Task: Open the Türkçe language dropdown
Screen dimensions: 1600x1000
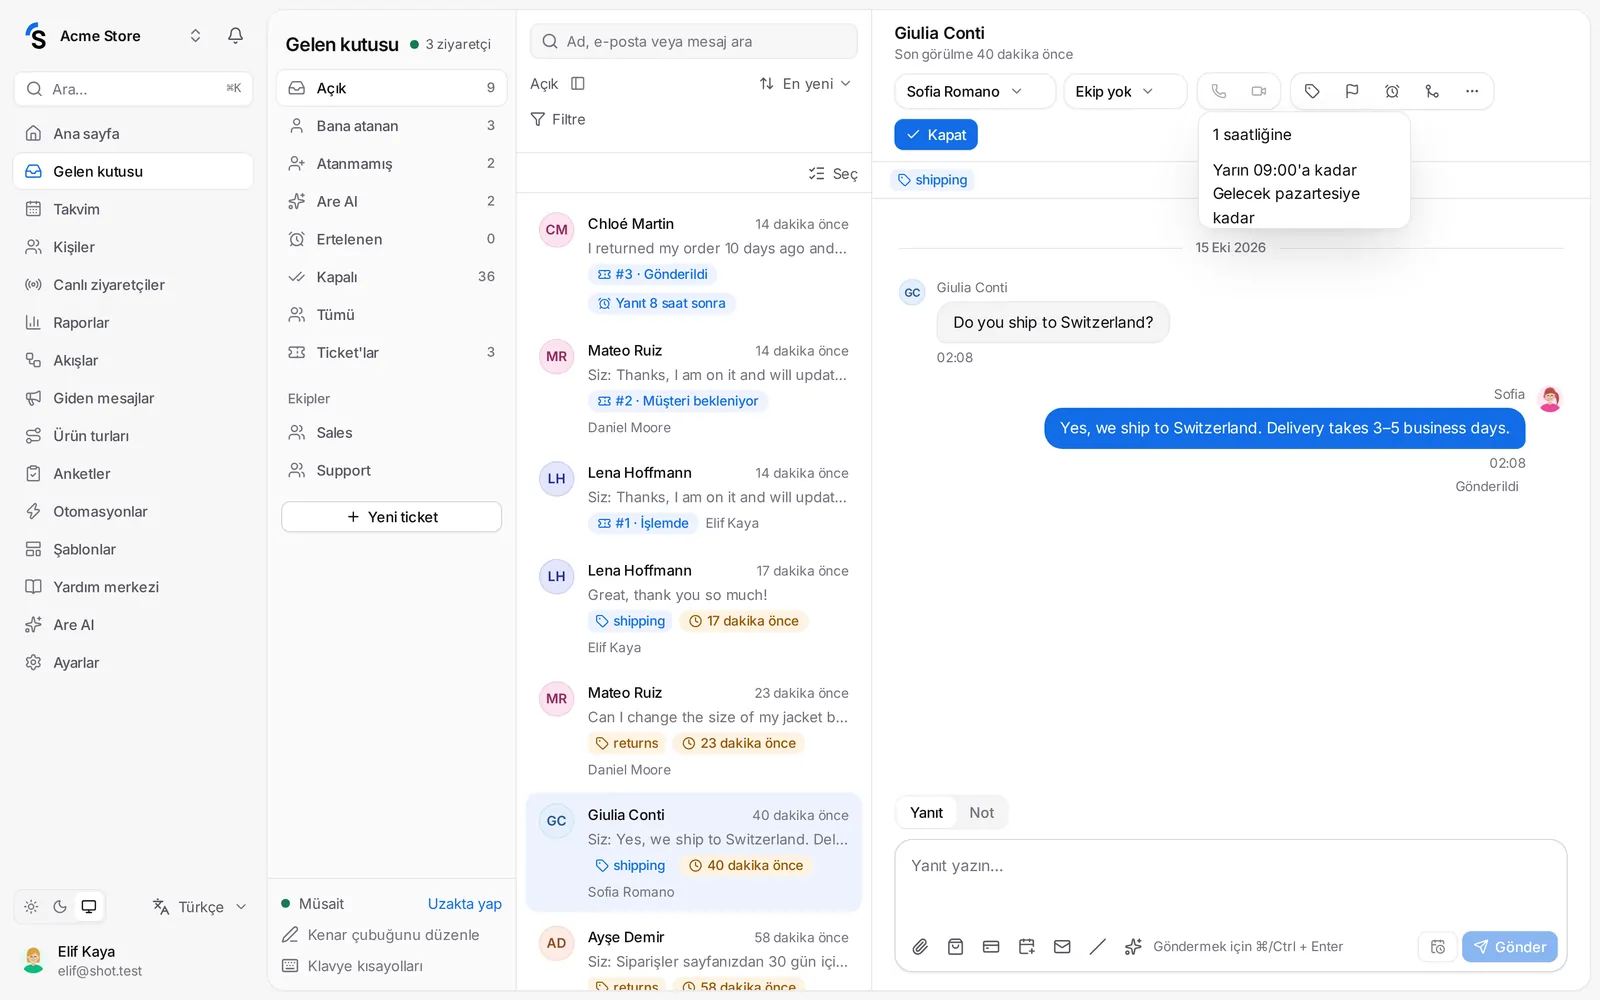Action: (199, 907)
